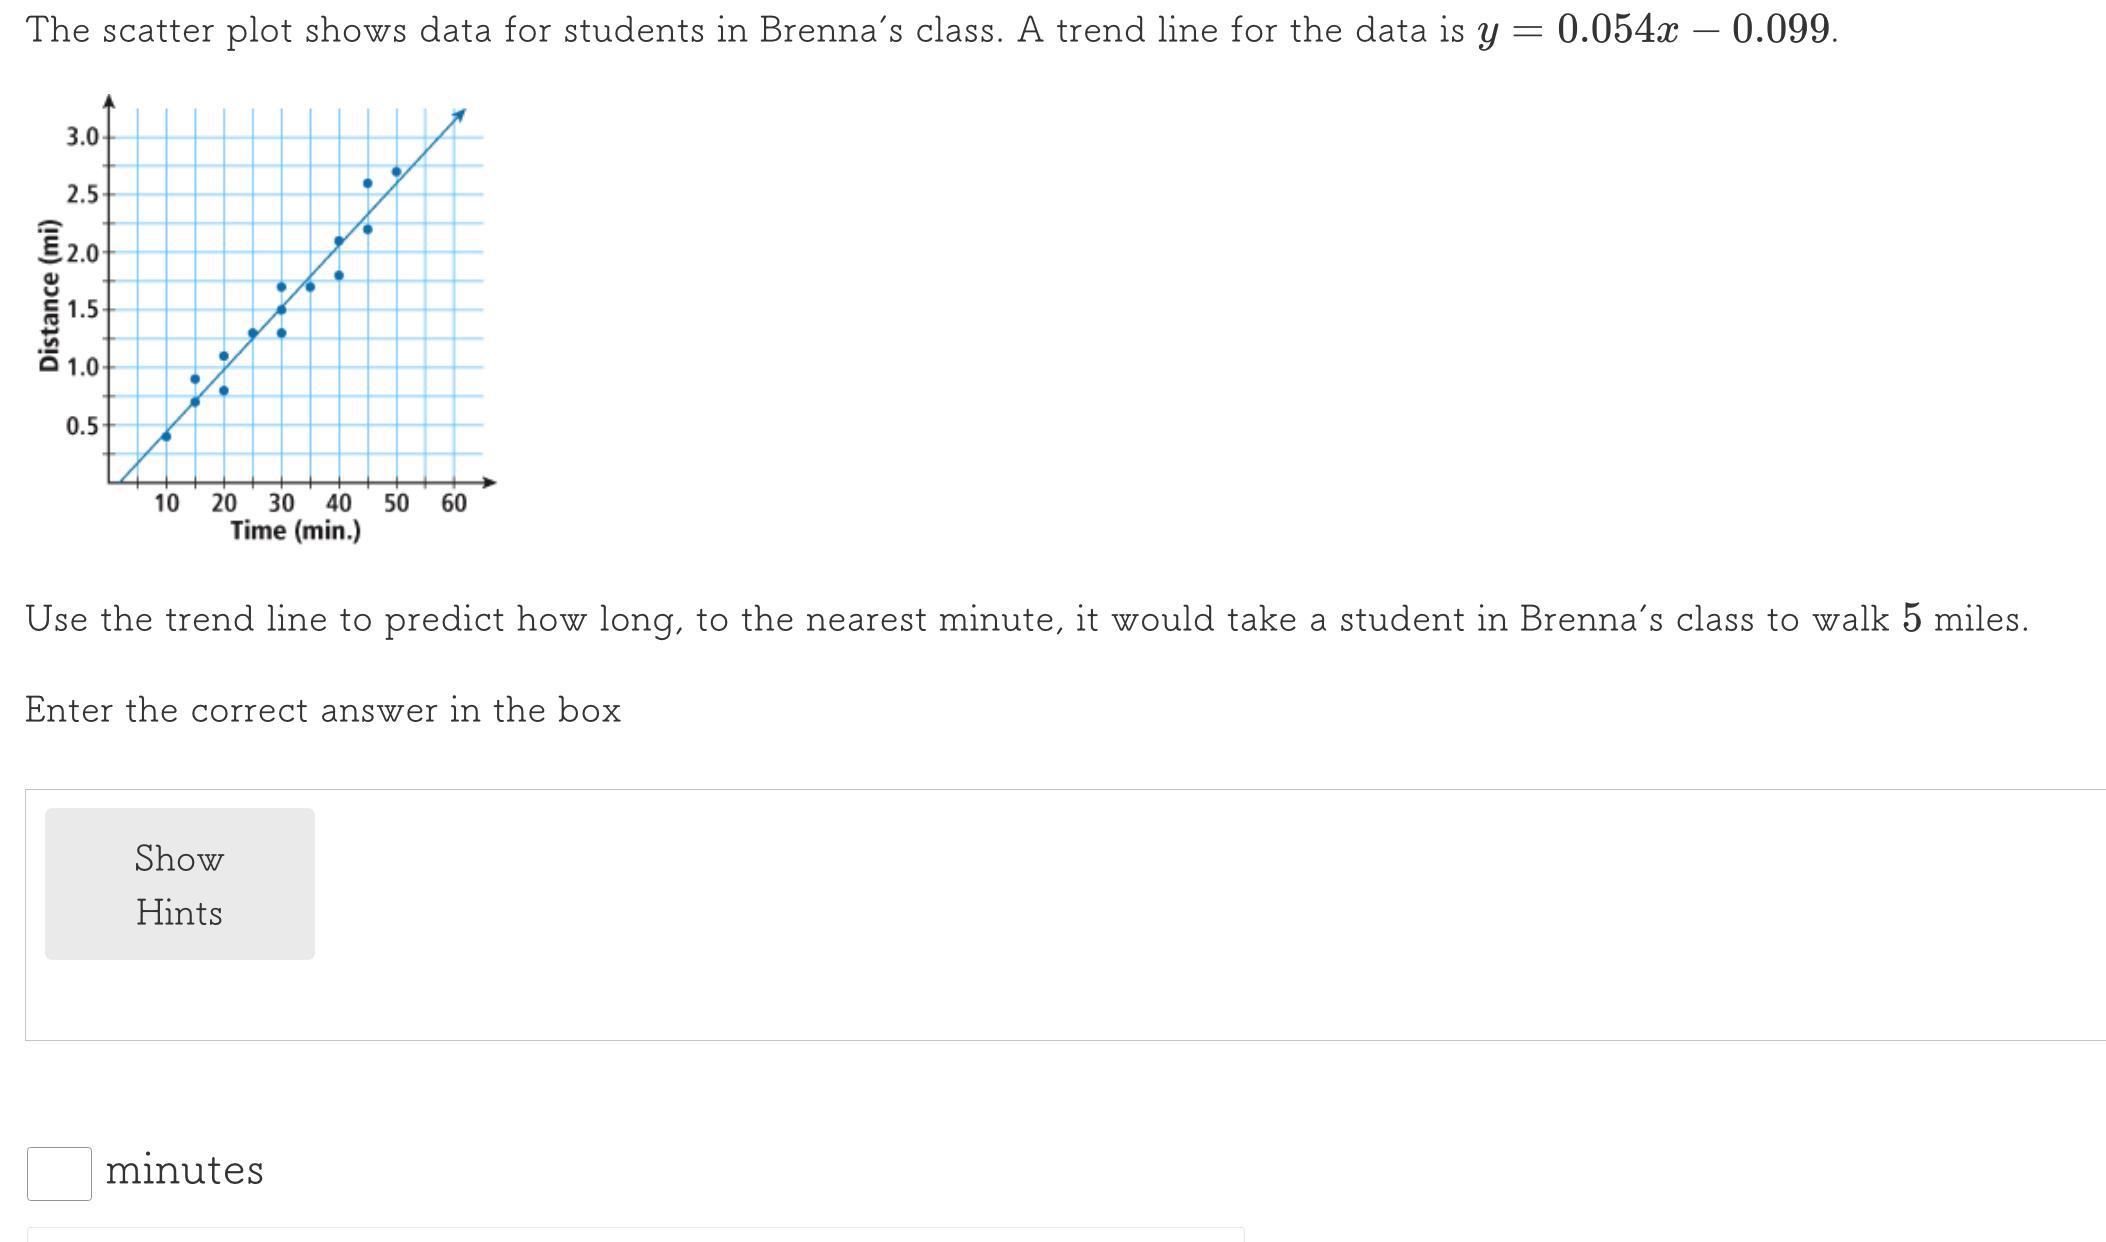Click the 3.0 tick label on y-axis

coord(82,137)
